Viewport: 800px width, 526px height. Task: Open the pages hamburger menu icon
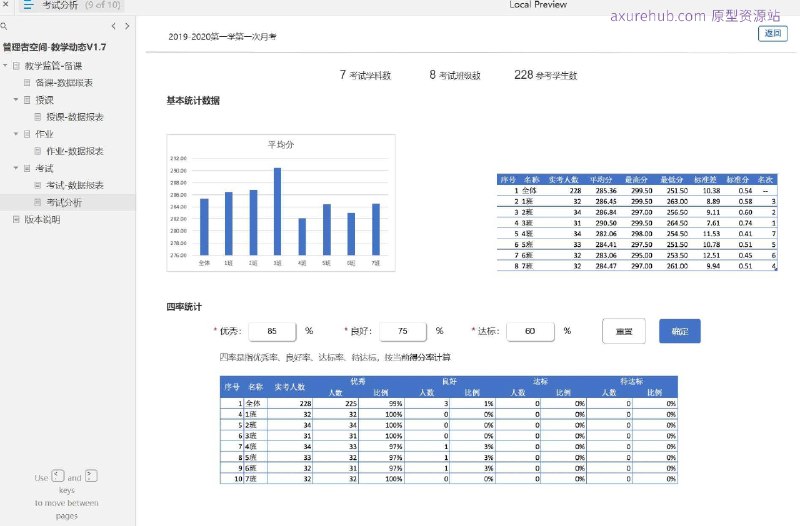click(x=28, y=5)
